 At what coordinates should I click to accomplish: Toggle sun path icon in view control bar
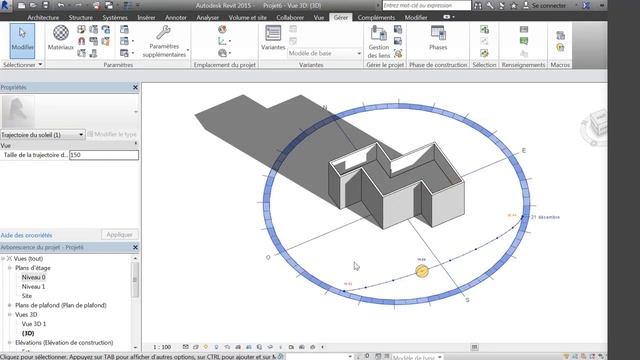206,347
